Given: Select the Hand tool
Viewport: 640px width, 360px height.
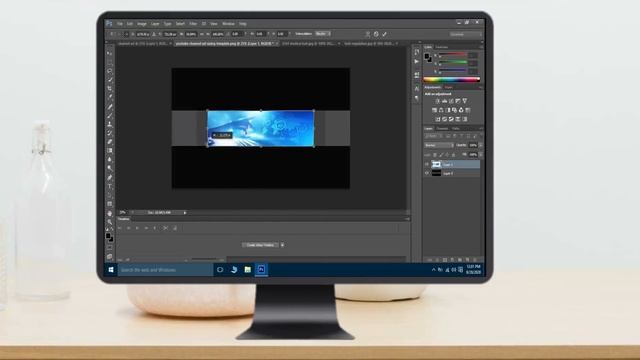Looking at the screenshot, I should point(109,213).
